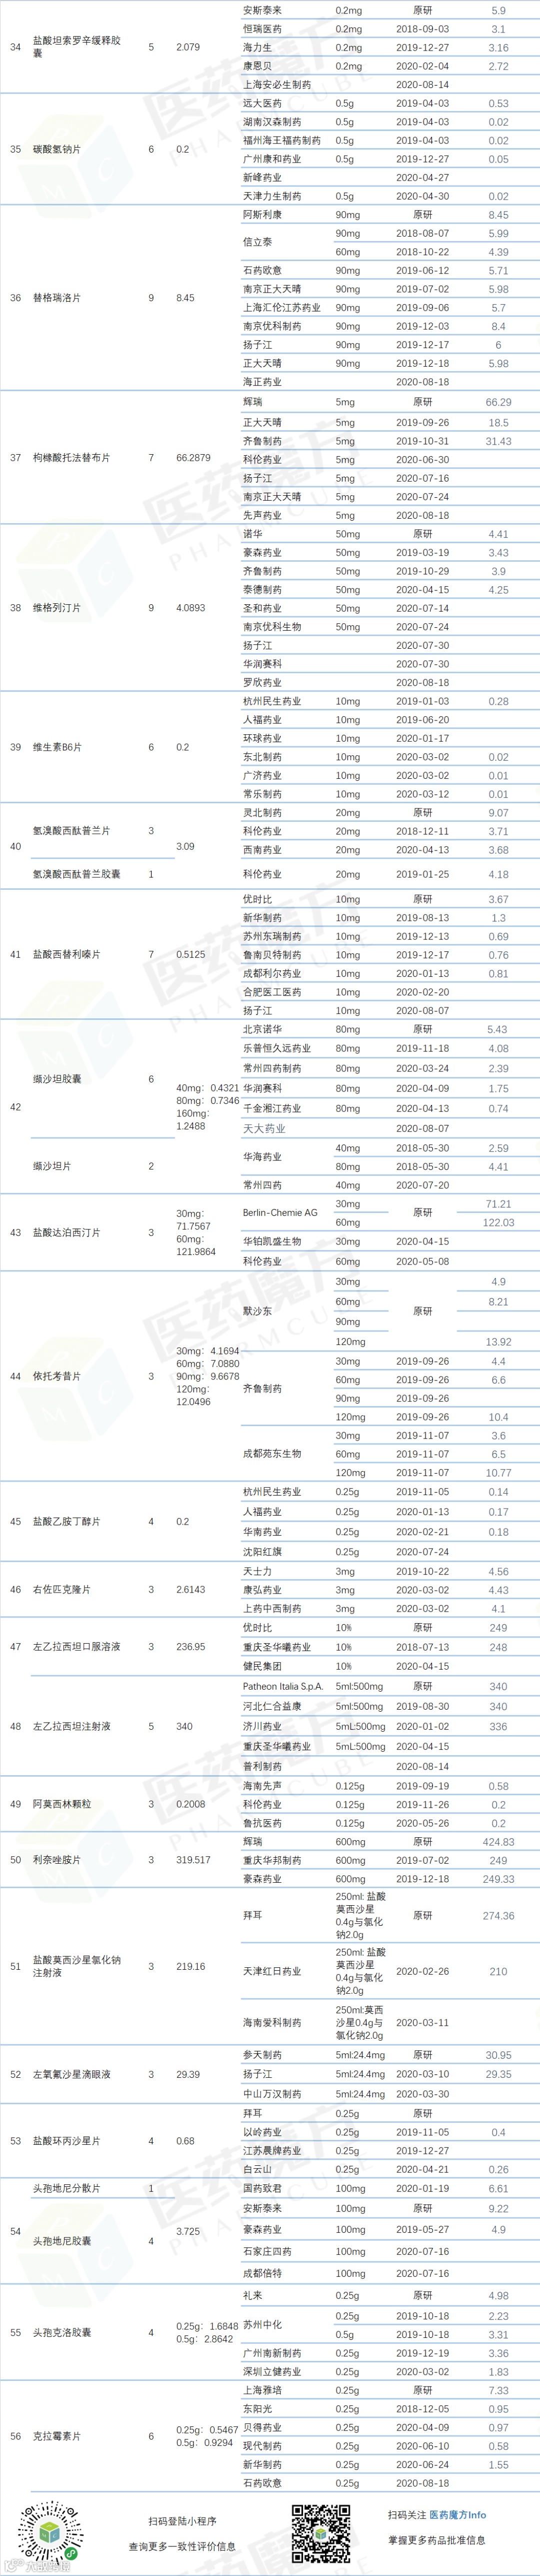This screenshot has width=540, height=2576.
Task: Click company cell 海南爱科制药
Action: click(272, 2022)
